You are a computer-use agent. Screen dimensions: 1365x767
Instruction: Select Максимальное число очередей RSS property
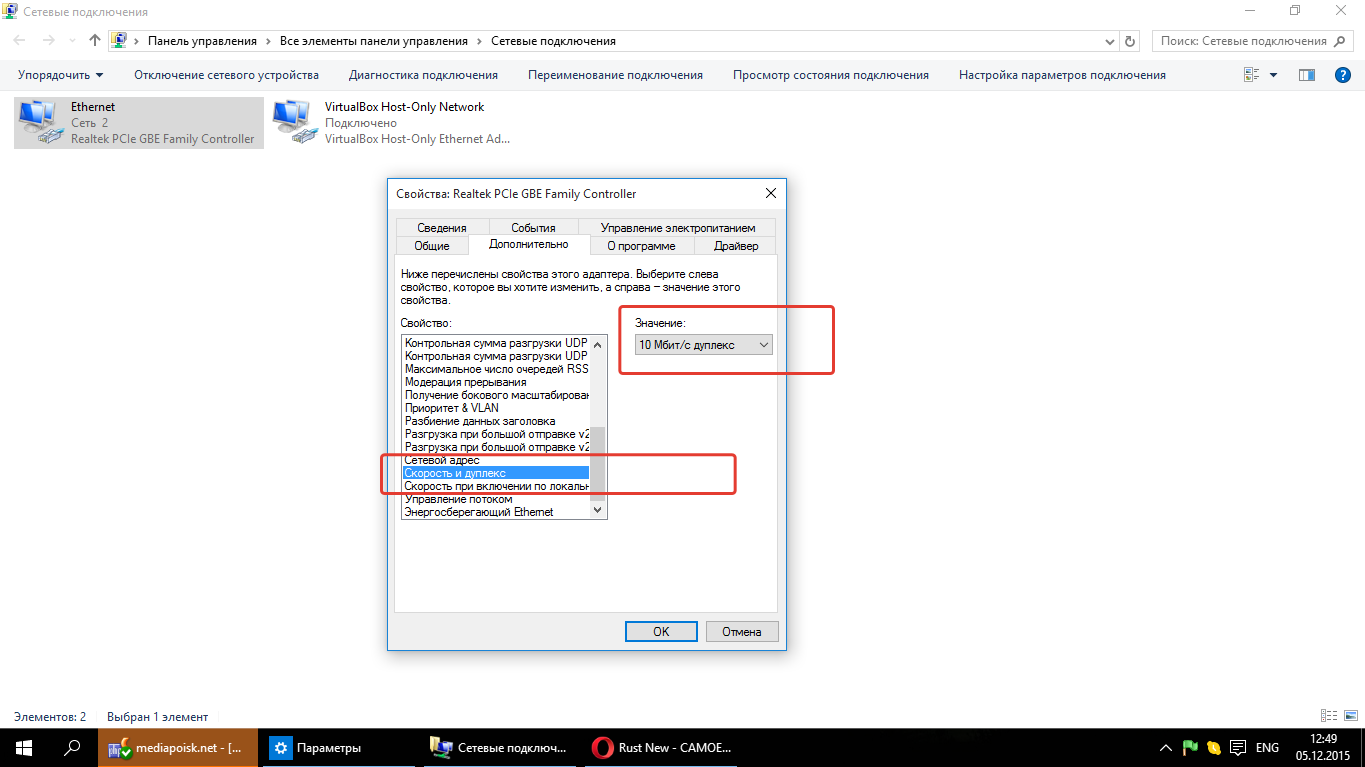pyautogui.click(x=496, y=369)
